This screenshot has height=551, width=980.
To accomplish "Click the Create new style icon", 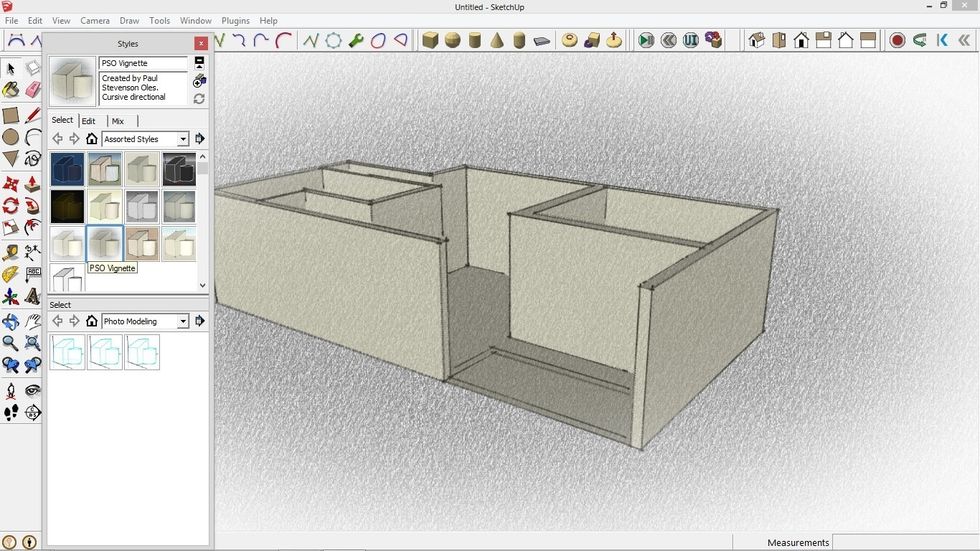I will click(x=199, y=80).
